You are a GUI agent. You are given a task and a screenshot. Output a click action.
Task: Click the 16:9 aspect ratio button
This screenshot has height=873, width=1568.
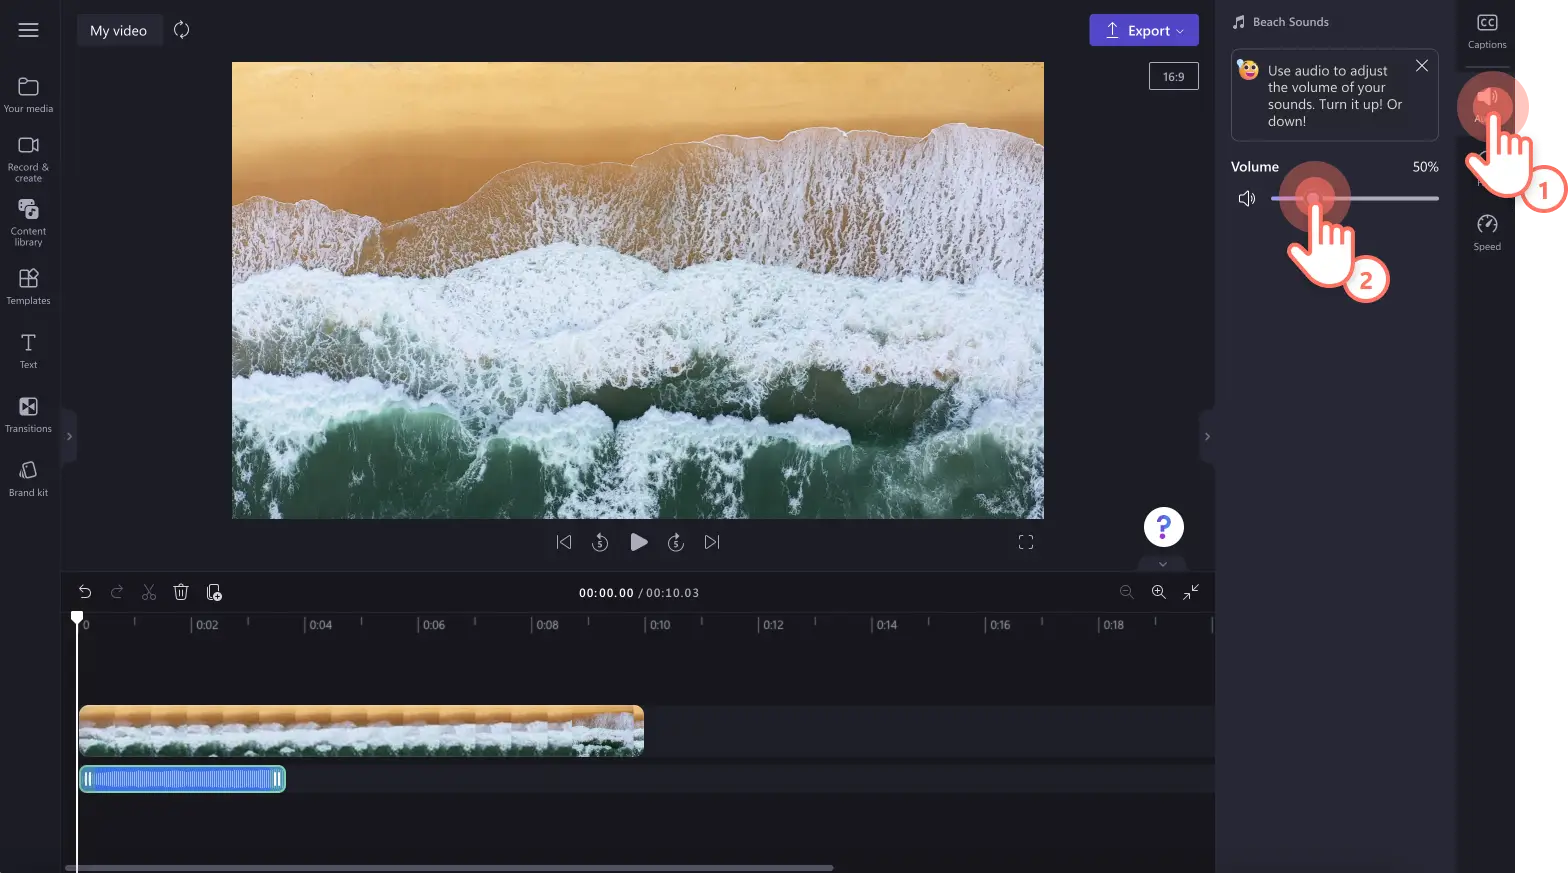click(x=1174, y=76)
